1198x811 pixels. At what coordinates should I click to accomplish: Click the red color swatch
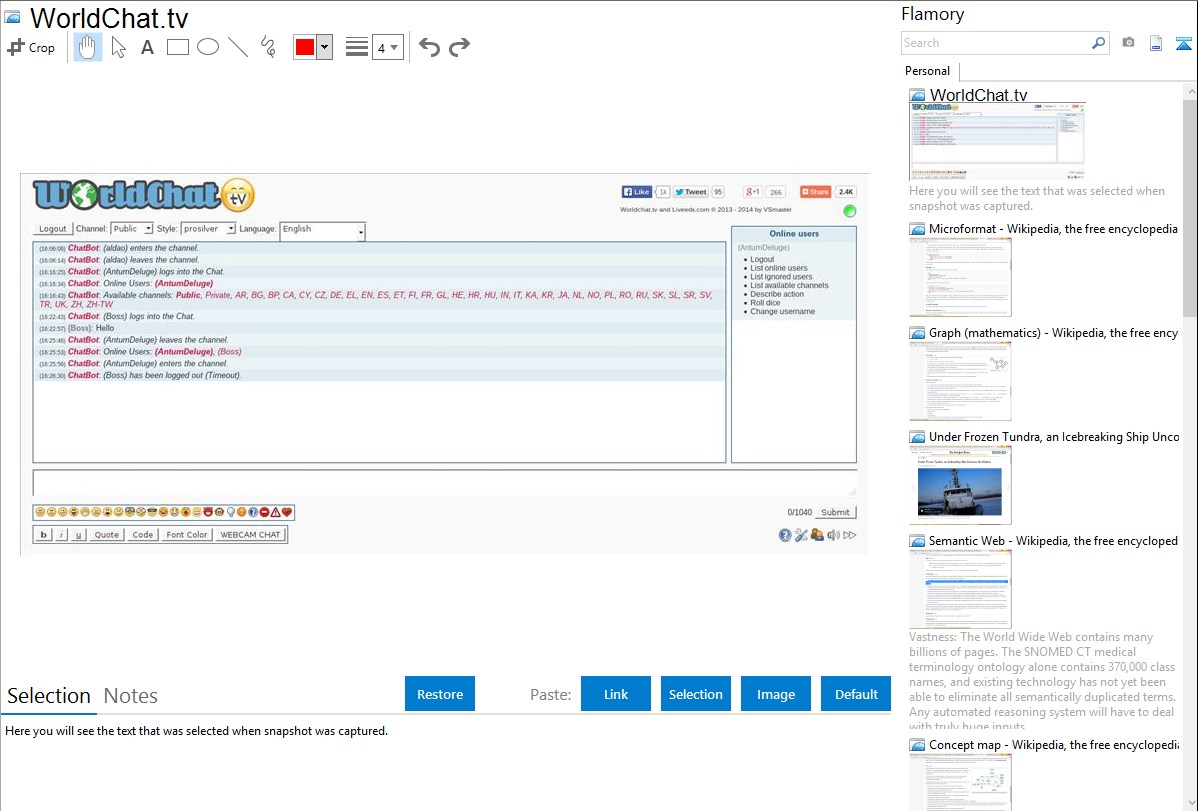(x=305, y=47)
